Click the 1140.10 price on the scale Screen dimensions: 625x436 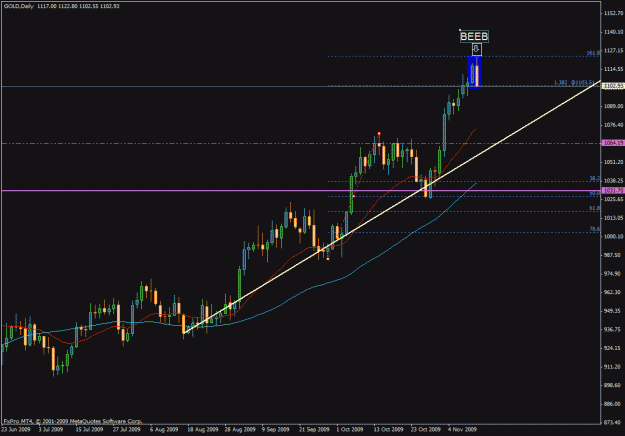coord(613,32)
